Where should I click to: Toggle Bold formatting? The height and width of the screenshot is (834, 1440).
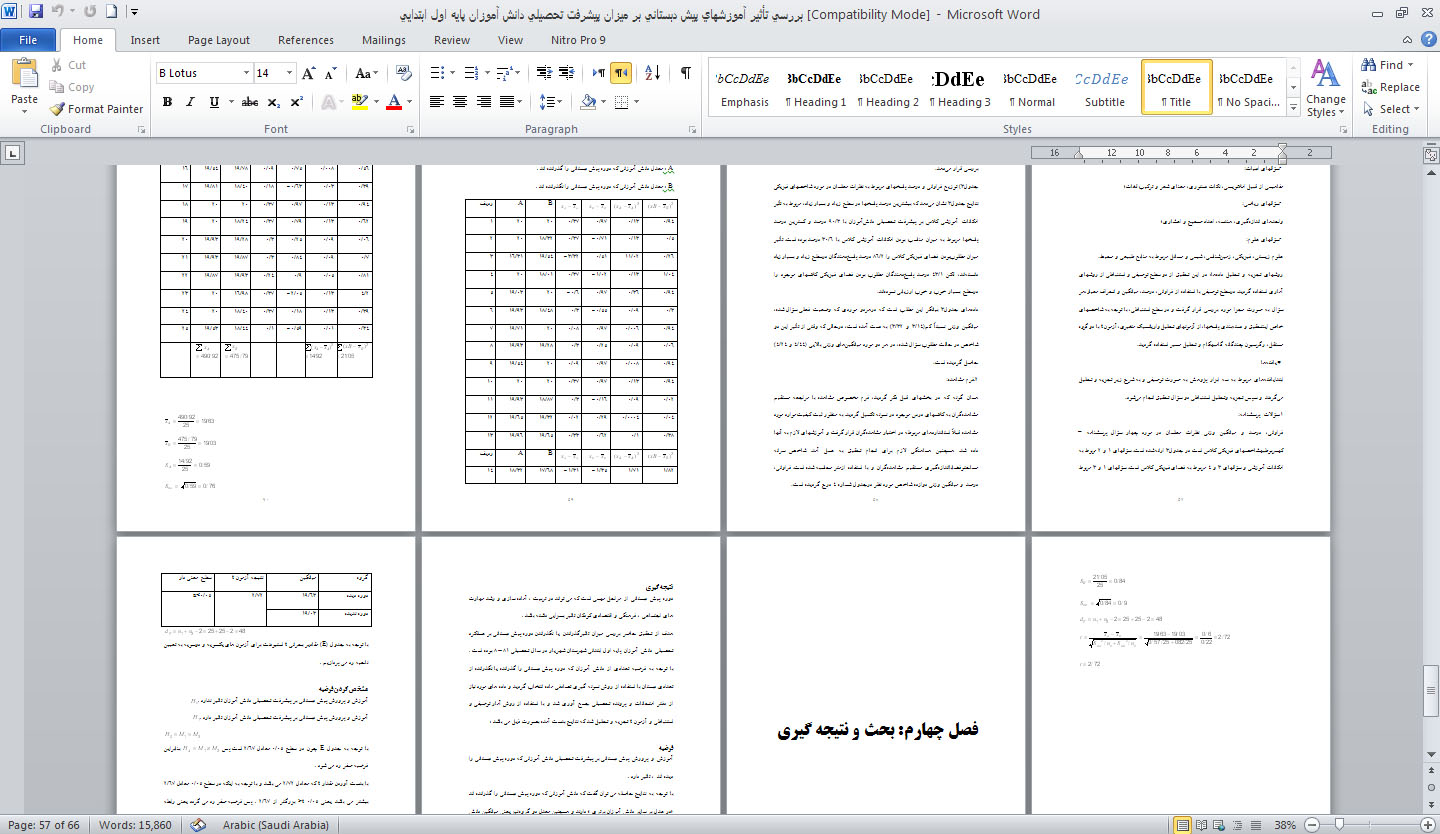167,102
